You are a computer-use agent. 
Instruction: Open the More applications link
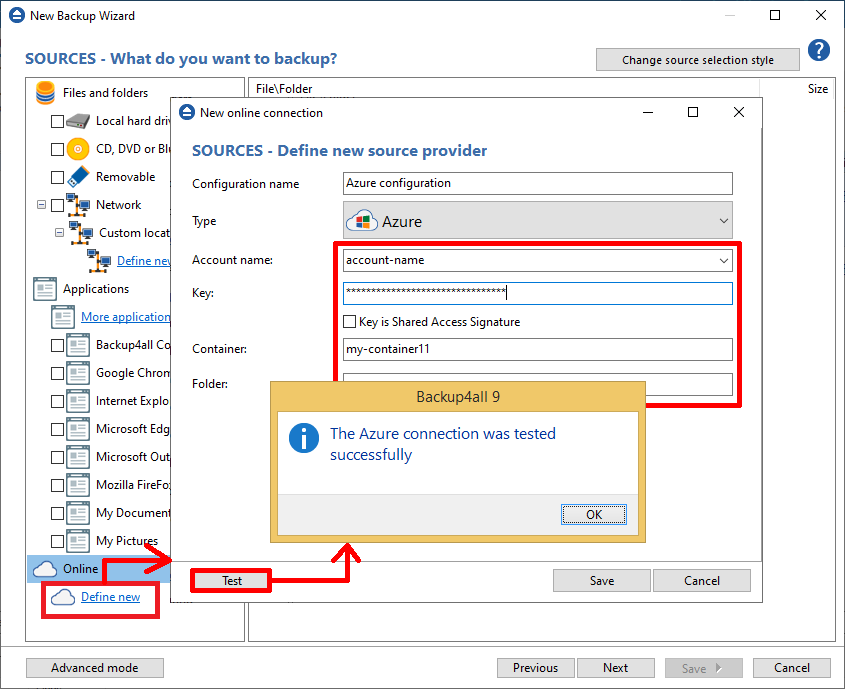coord(126,317)
